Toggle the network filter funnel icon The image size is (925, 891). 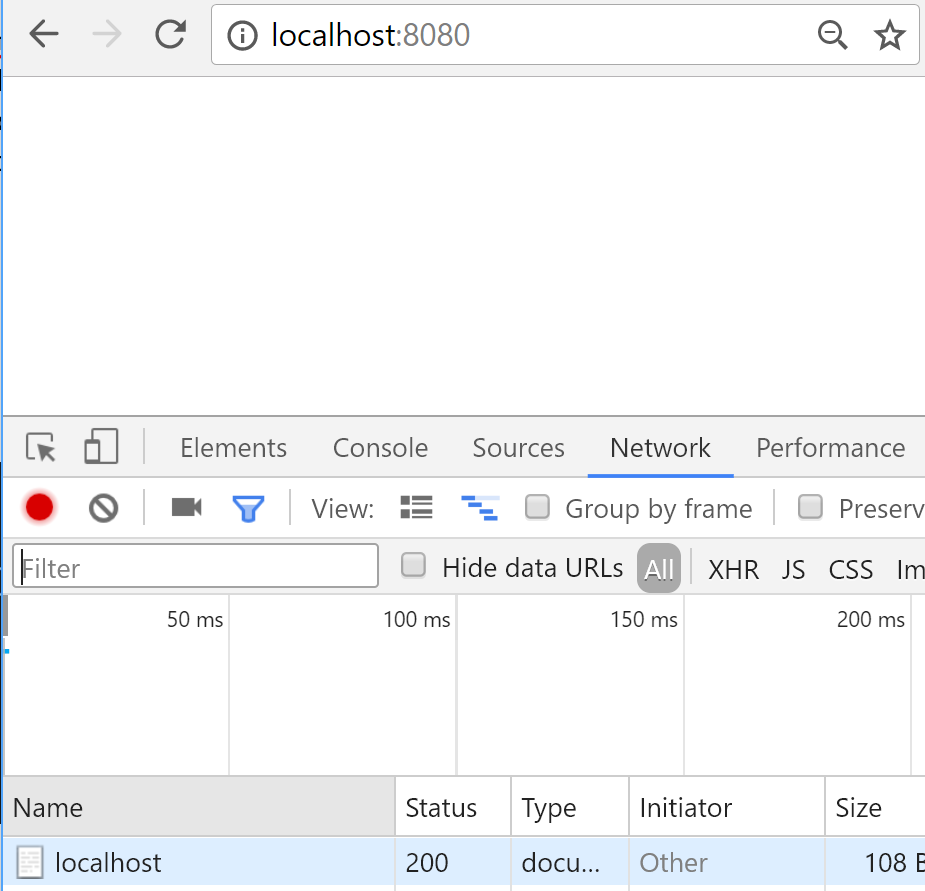(x=248, y=509)
